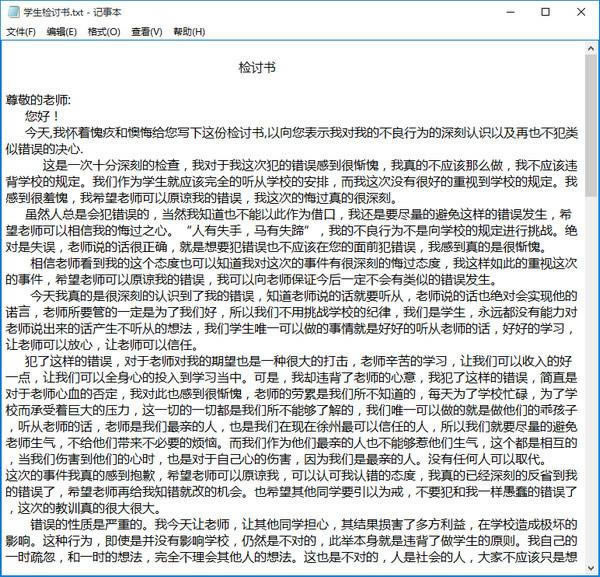Click the line starting 虽然人总是会犯错误的
The width and height of the screenshot is (600, 577).
[298, 214]
